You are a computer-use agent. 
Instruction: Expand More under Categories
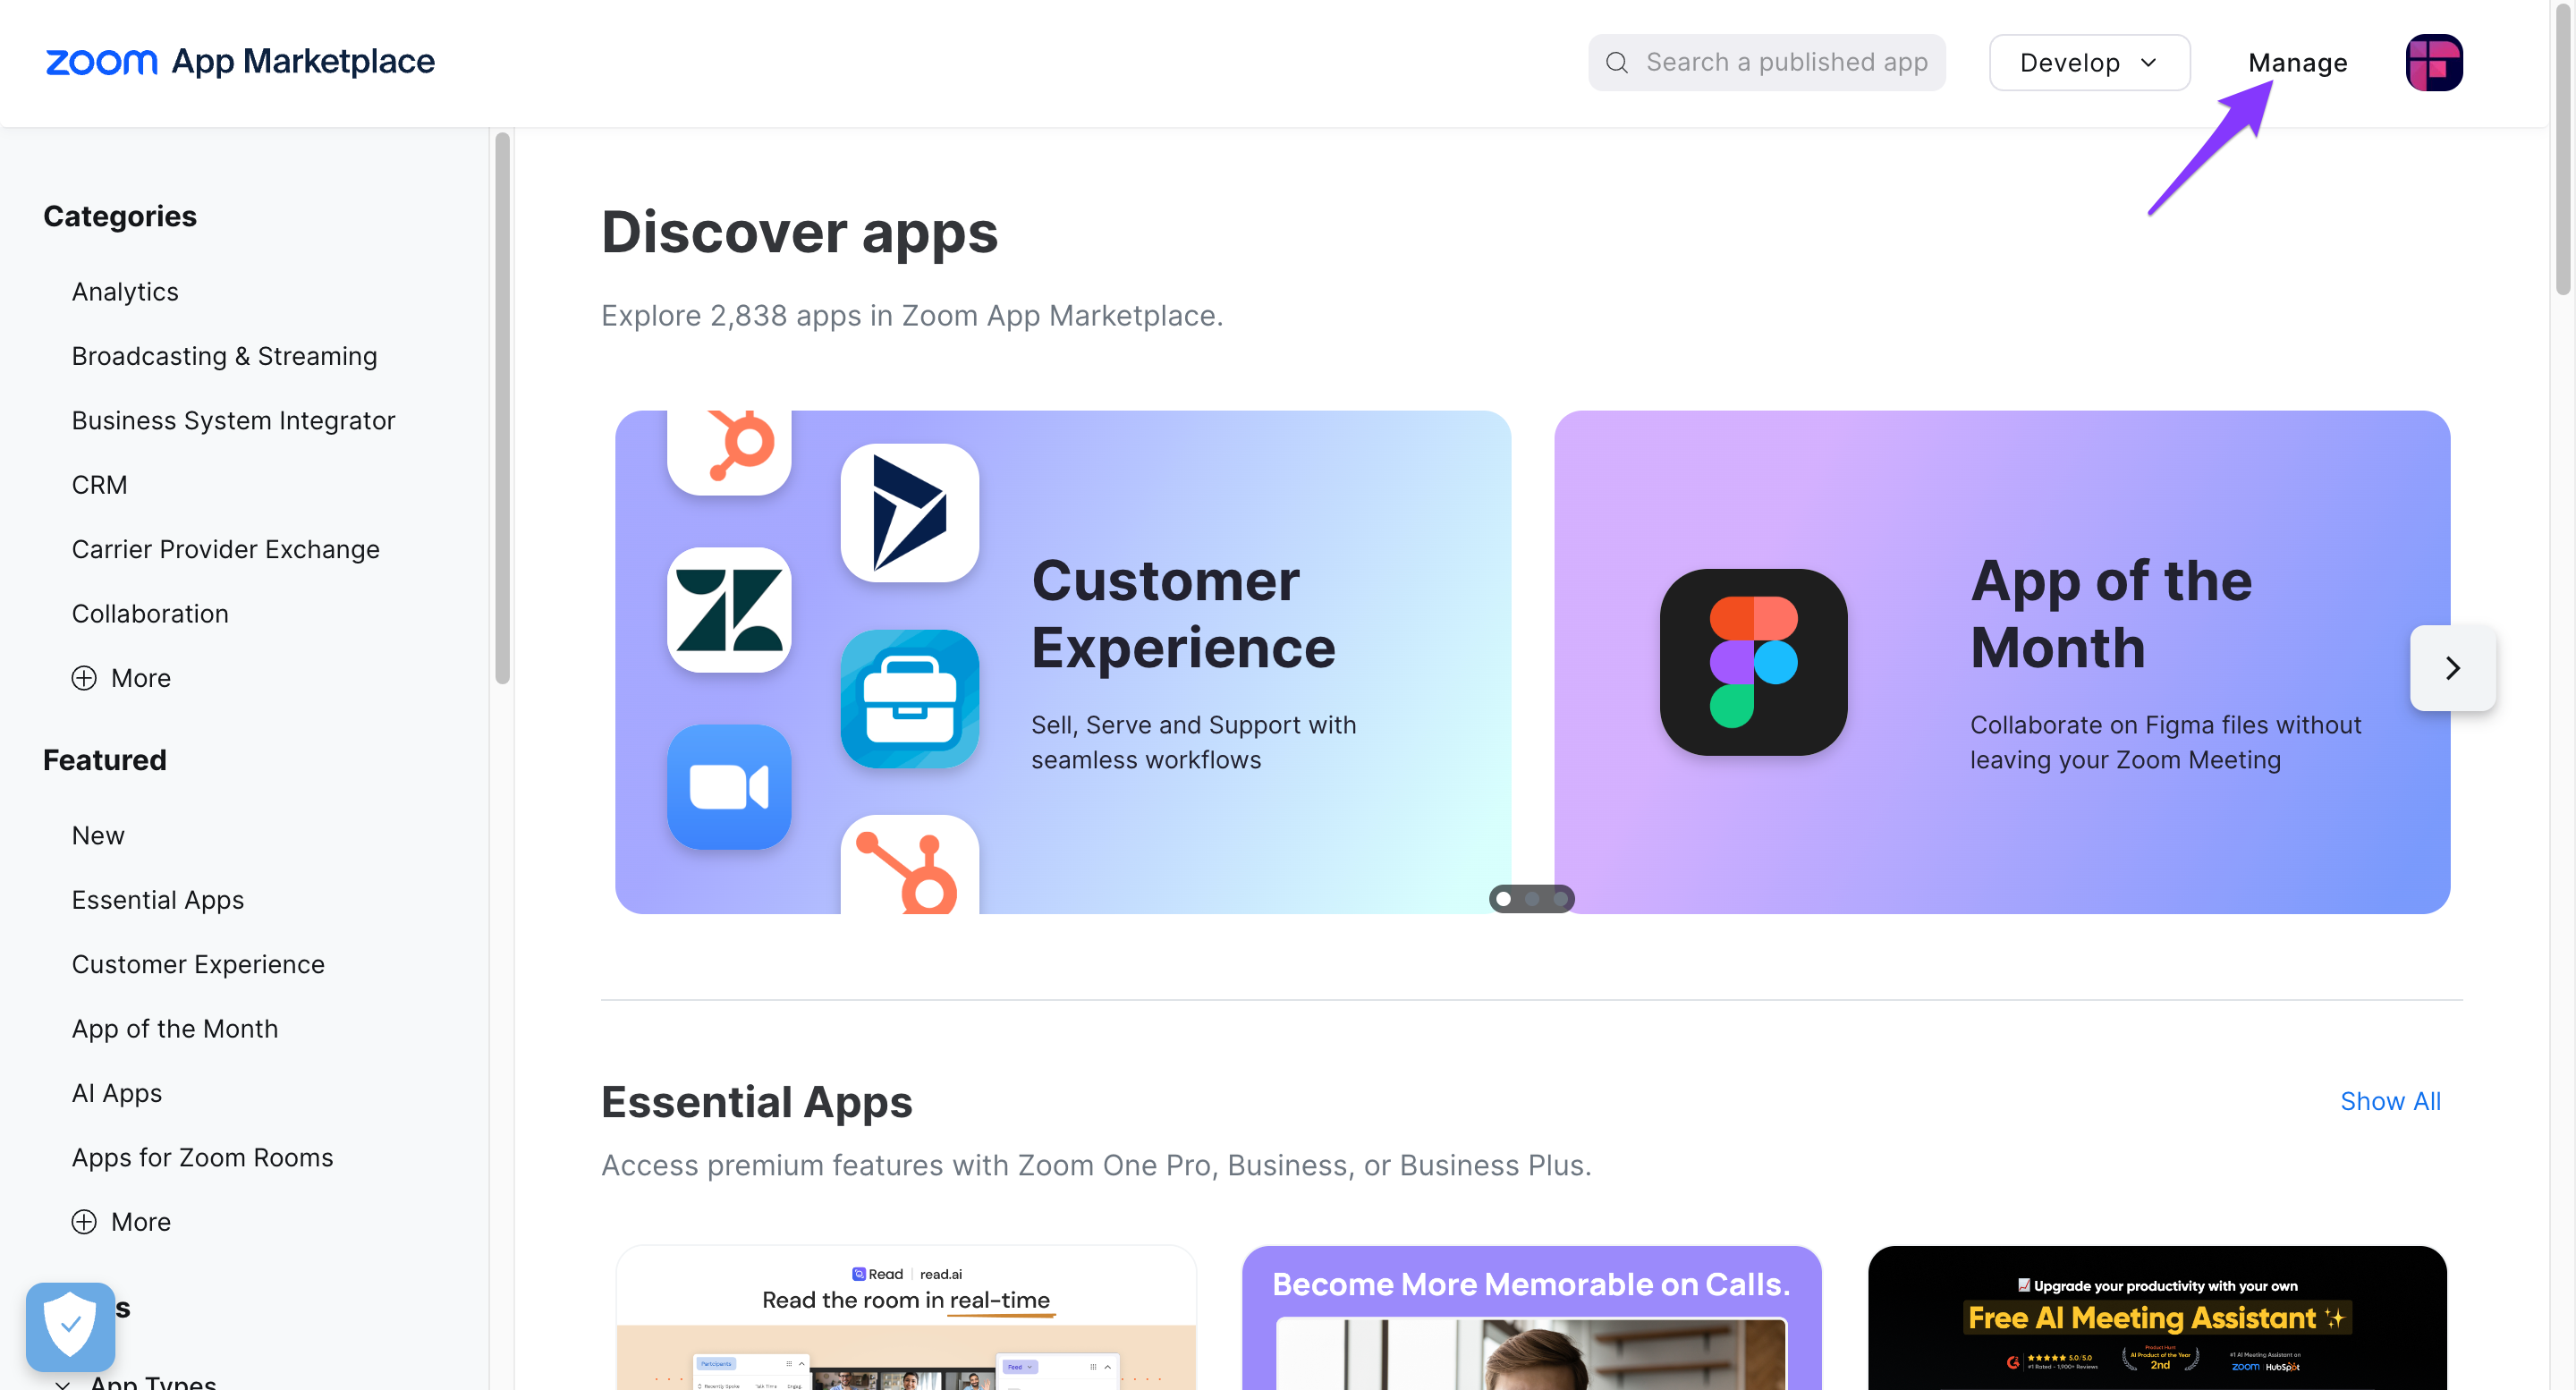[121, 678]
